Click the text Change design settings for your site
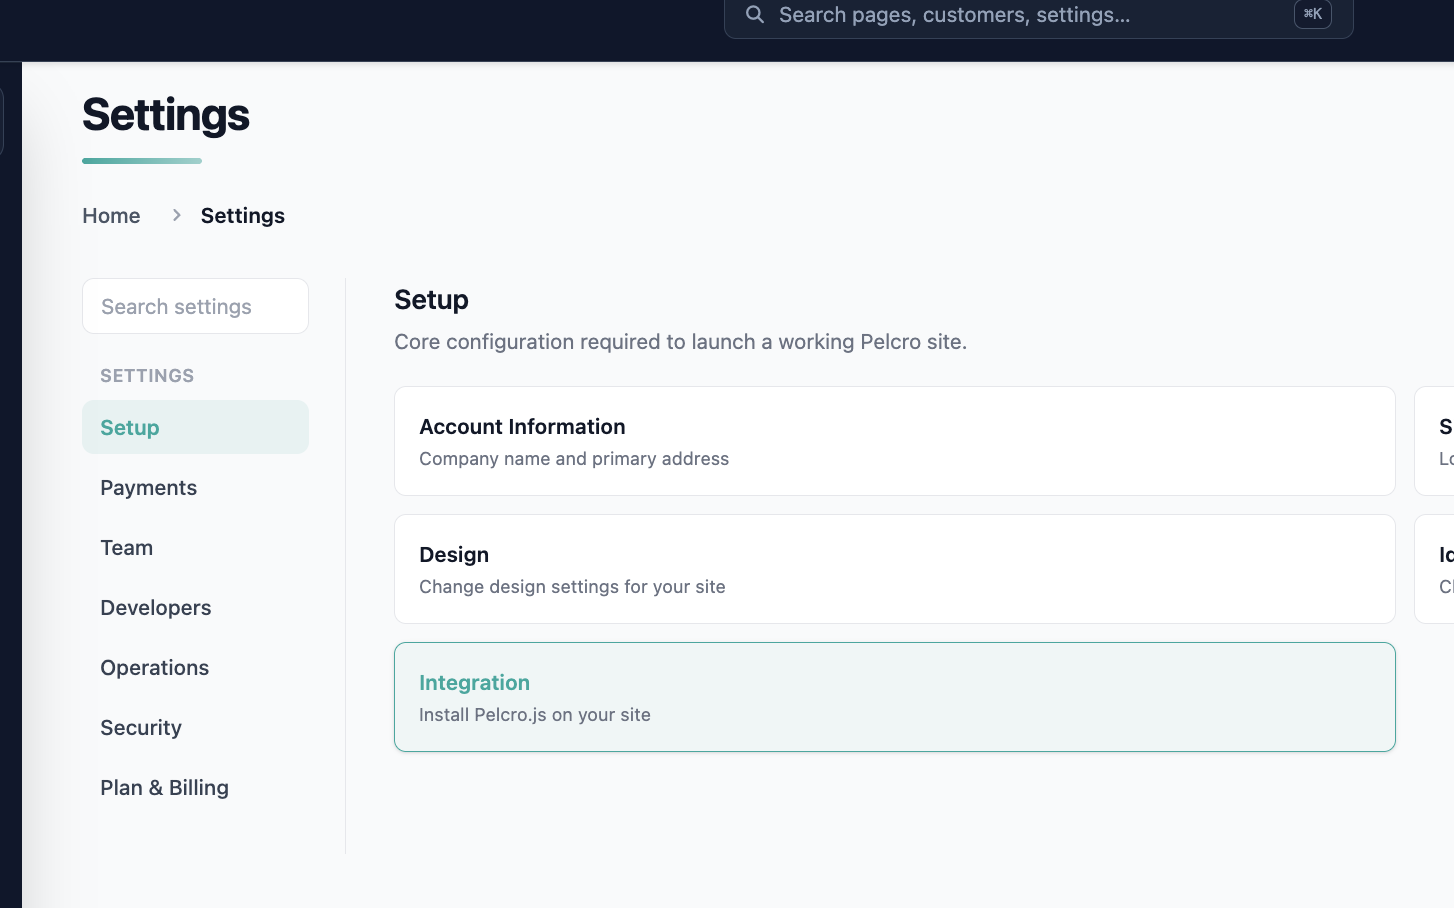 572,587
